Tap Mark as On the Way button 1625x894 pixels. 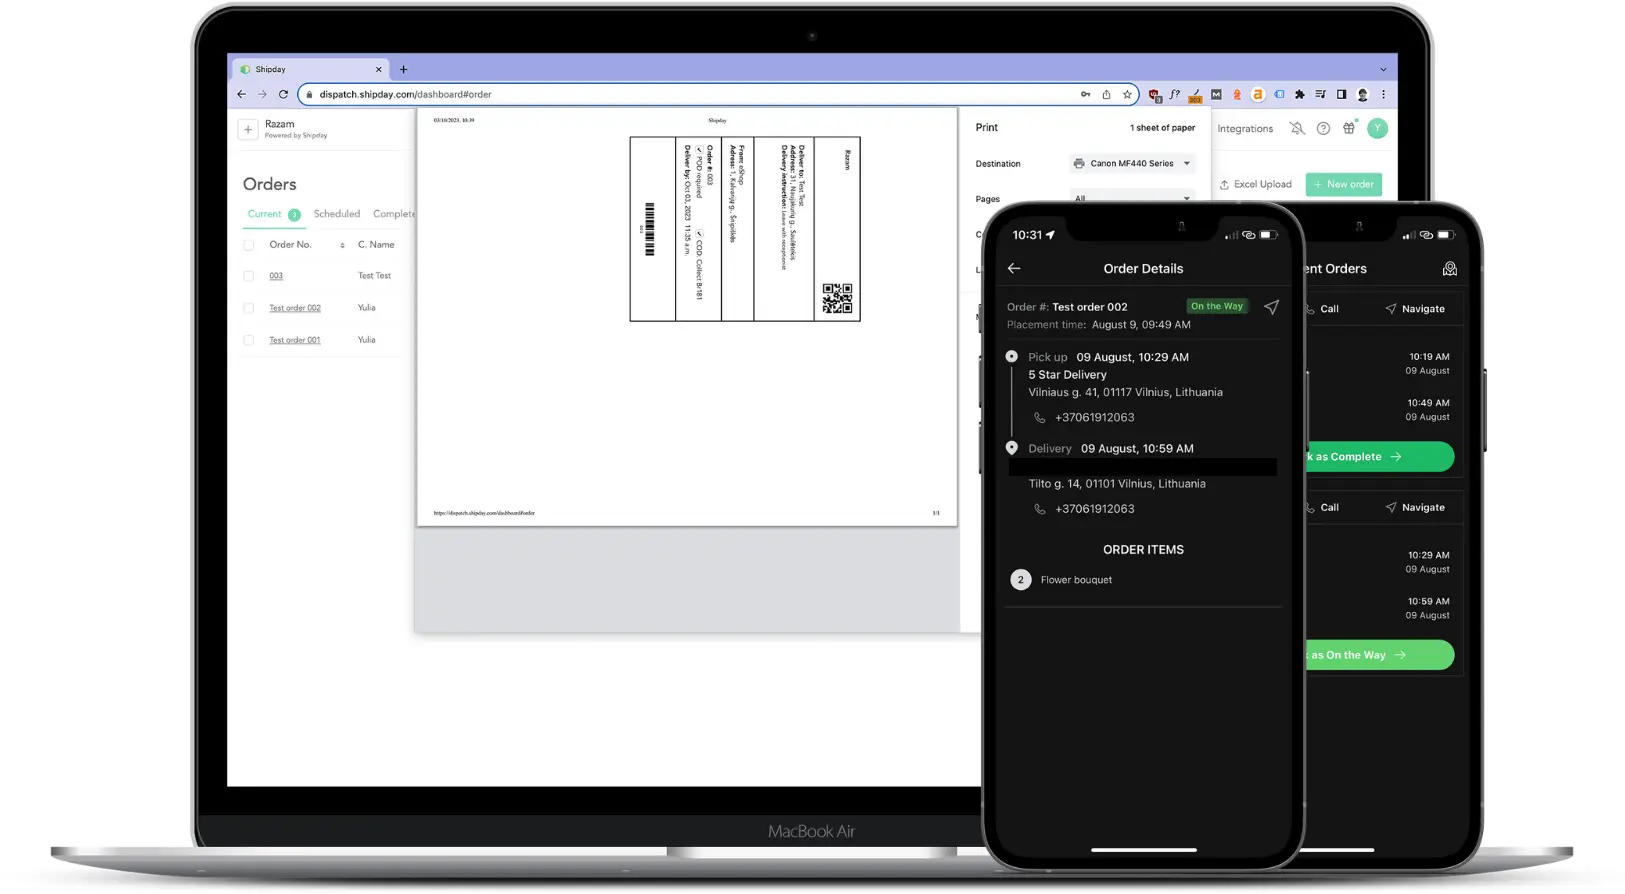click(1379, 655)
